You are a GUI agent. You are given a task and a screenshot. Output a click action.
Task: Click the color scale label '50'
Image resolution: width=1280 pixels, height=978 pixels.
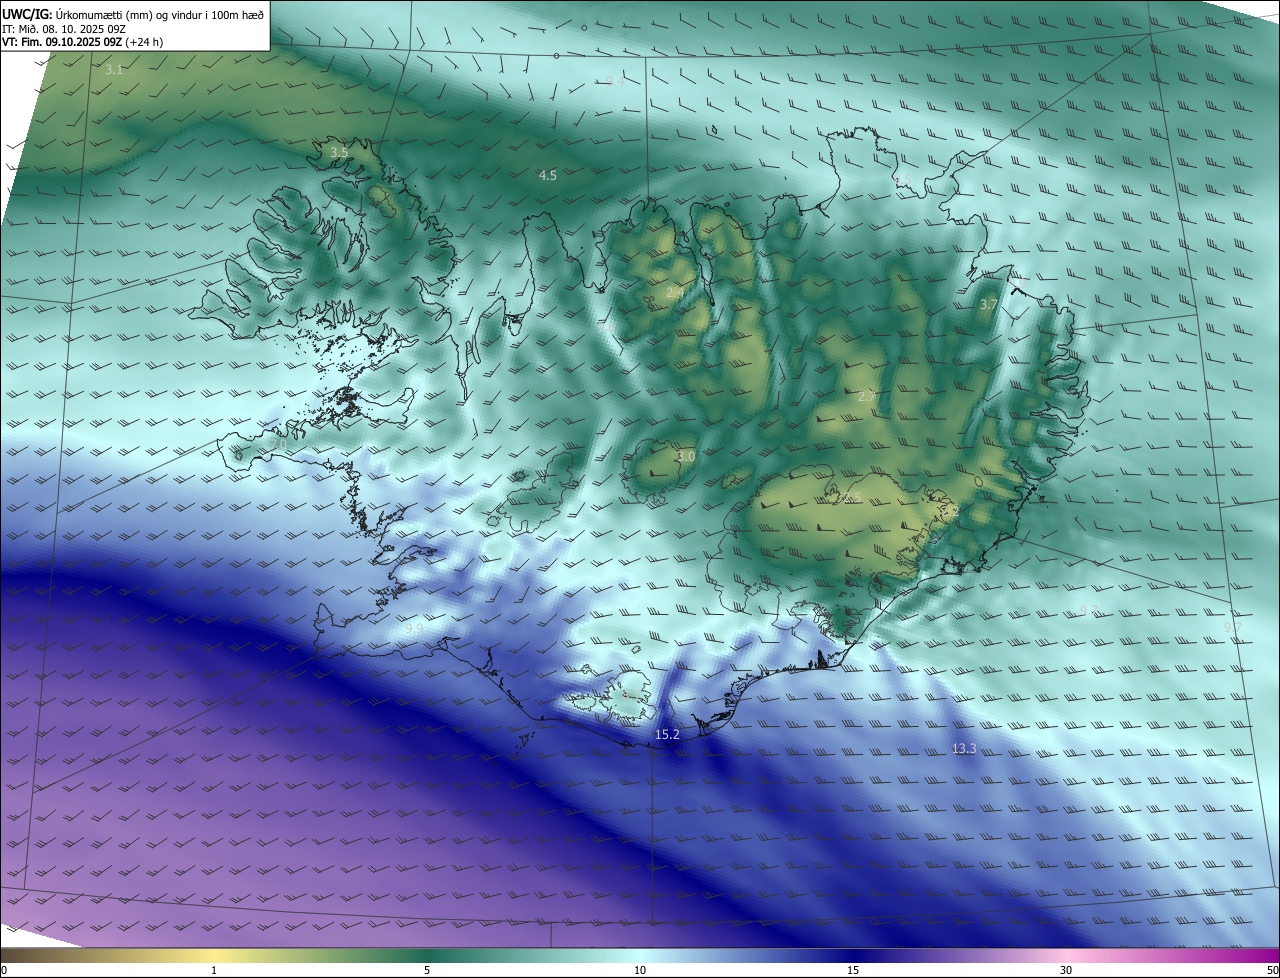tap(1272, 970)
